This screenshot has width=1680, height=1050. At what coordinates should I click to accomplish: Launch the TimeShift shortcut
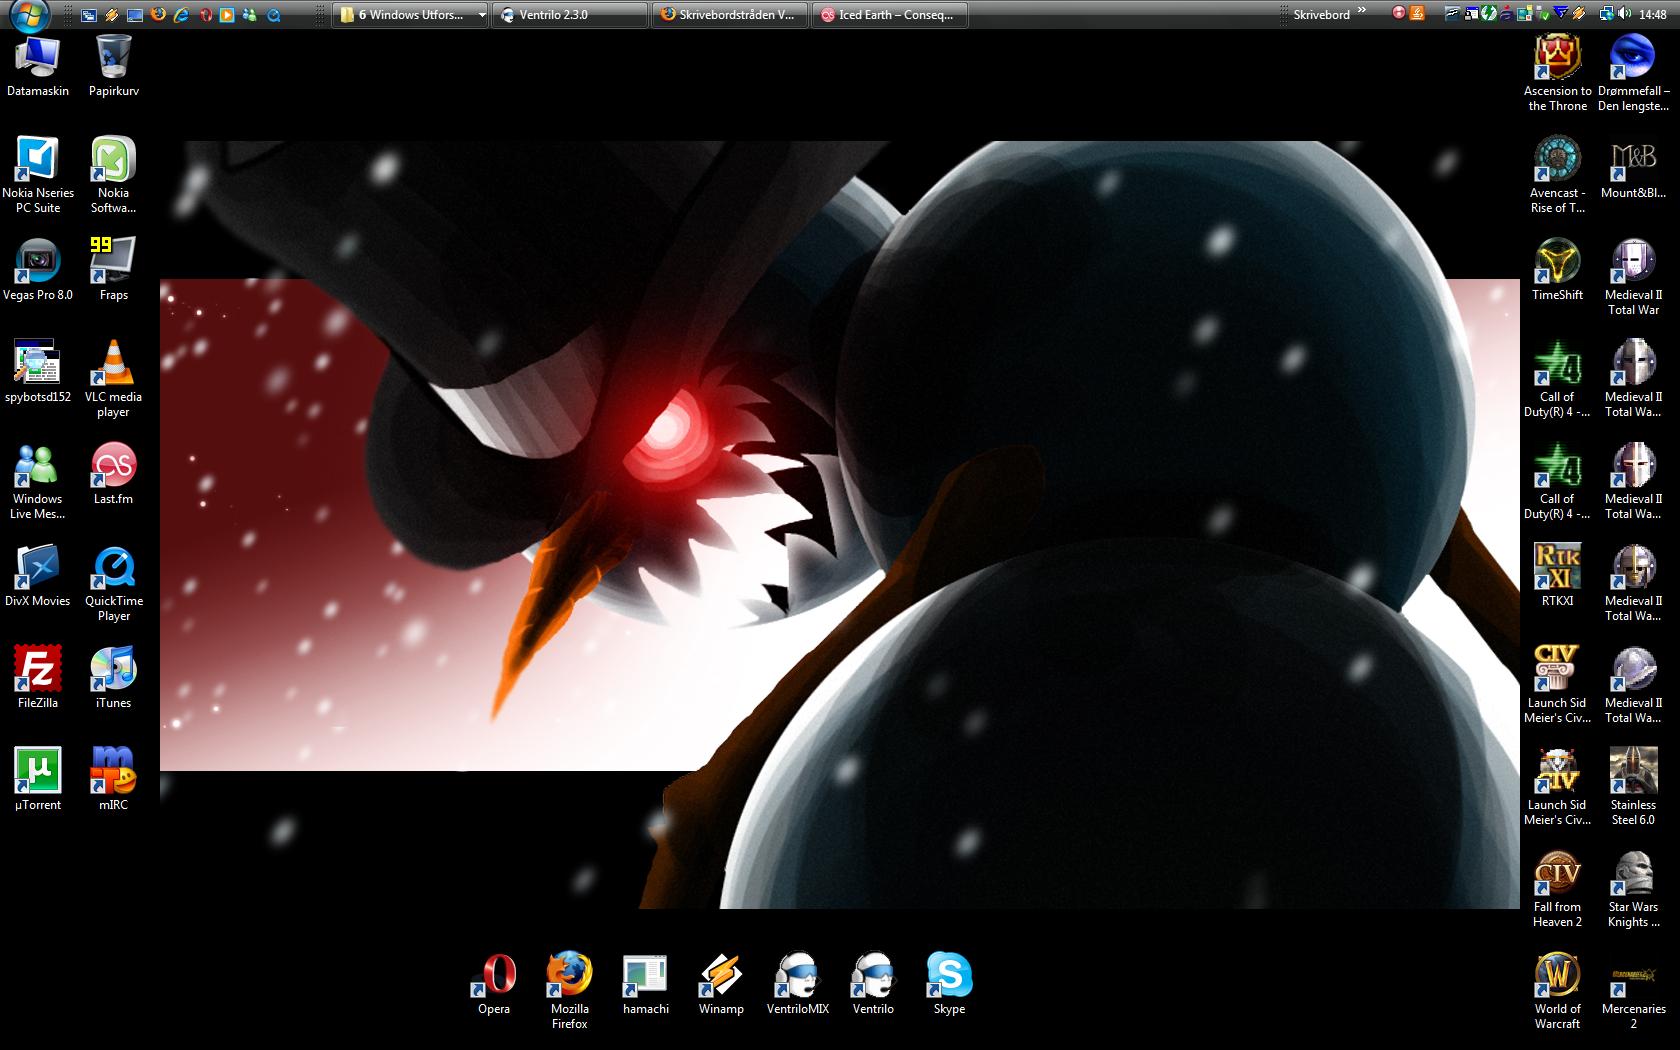pyautogui.click(x=1558, y=270)
